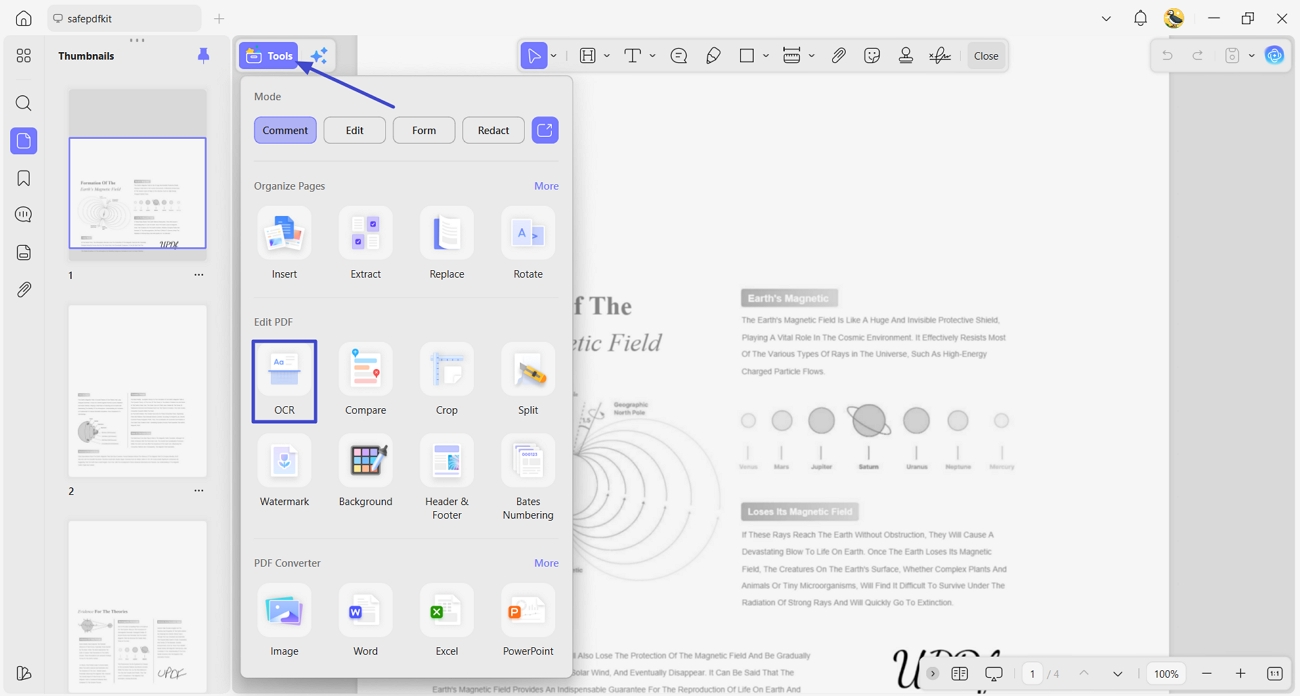Image resolution: width=1300 pixels, height=696 pixels.
Task: Zoom in with the plus button
Action: pyautogui.click(x=1241, y=674)
